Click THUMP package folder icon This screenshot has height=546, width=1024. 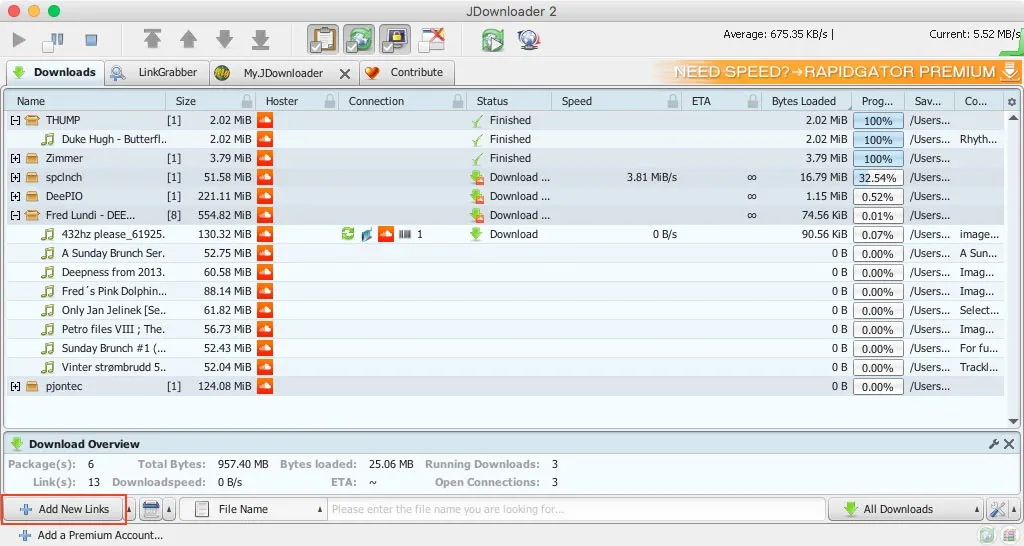click(x=32, y=120)
